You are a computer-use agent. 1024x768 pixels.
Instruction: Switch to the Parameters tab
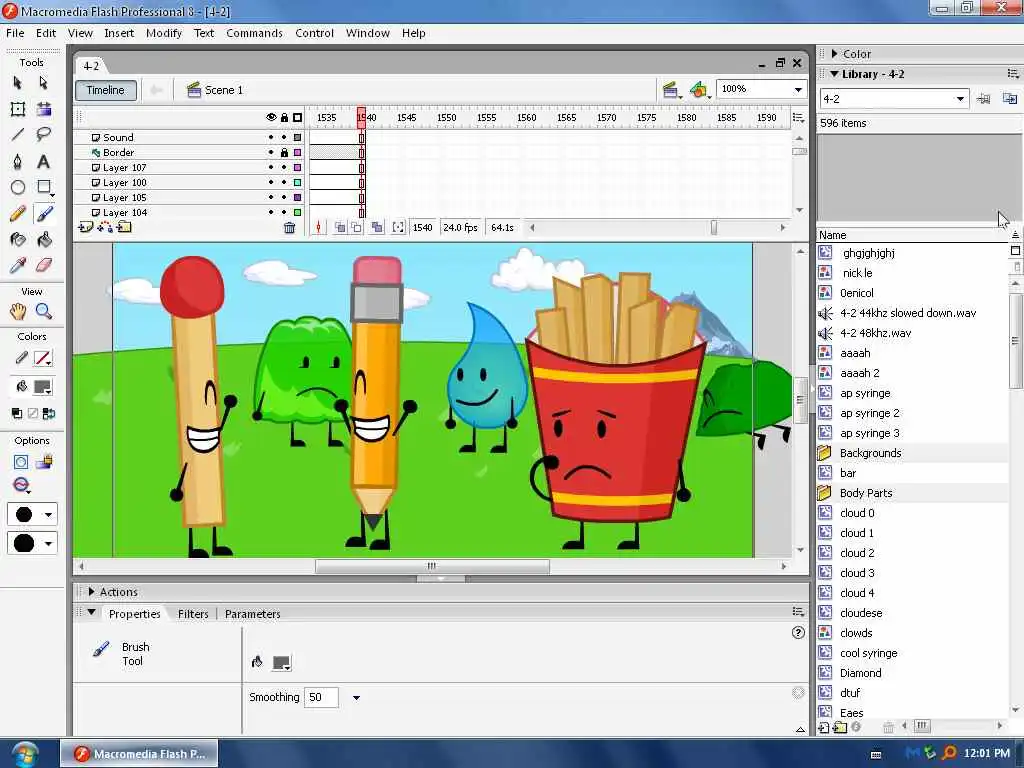pos(253,614)
